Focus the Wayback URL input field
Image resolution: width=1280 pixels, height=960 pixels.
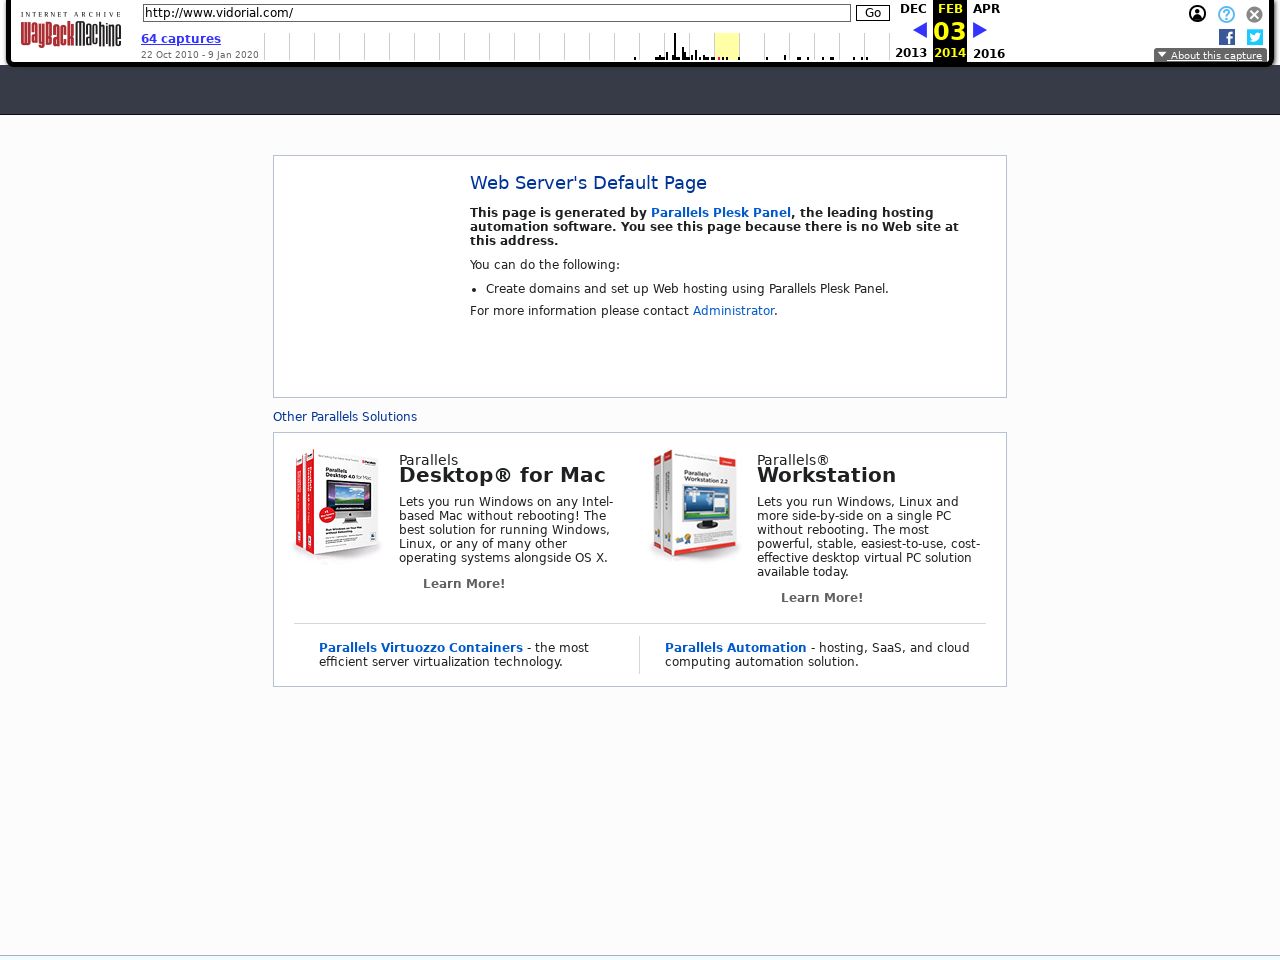click(x=496, y=13)
